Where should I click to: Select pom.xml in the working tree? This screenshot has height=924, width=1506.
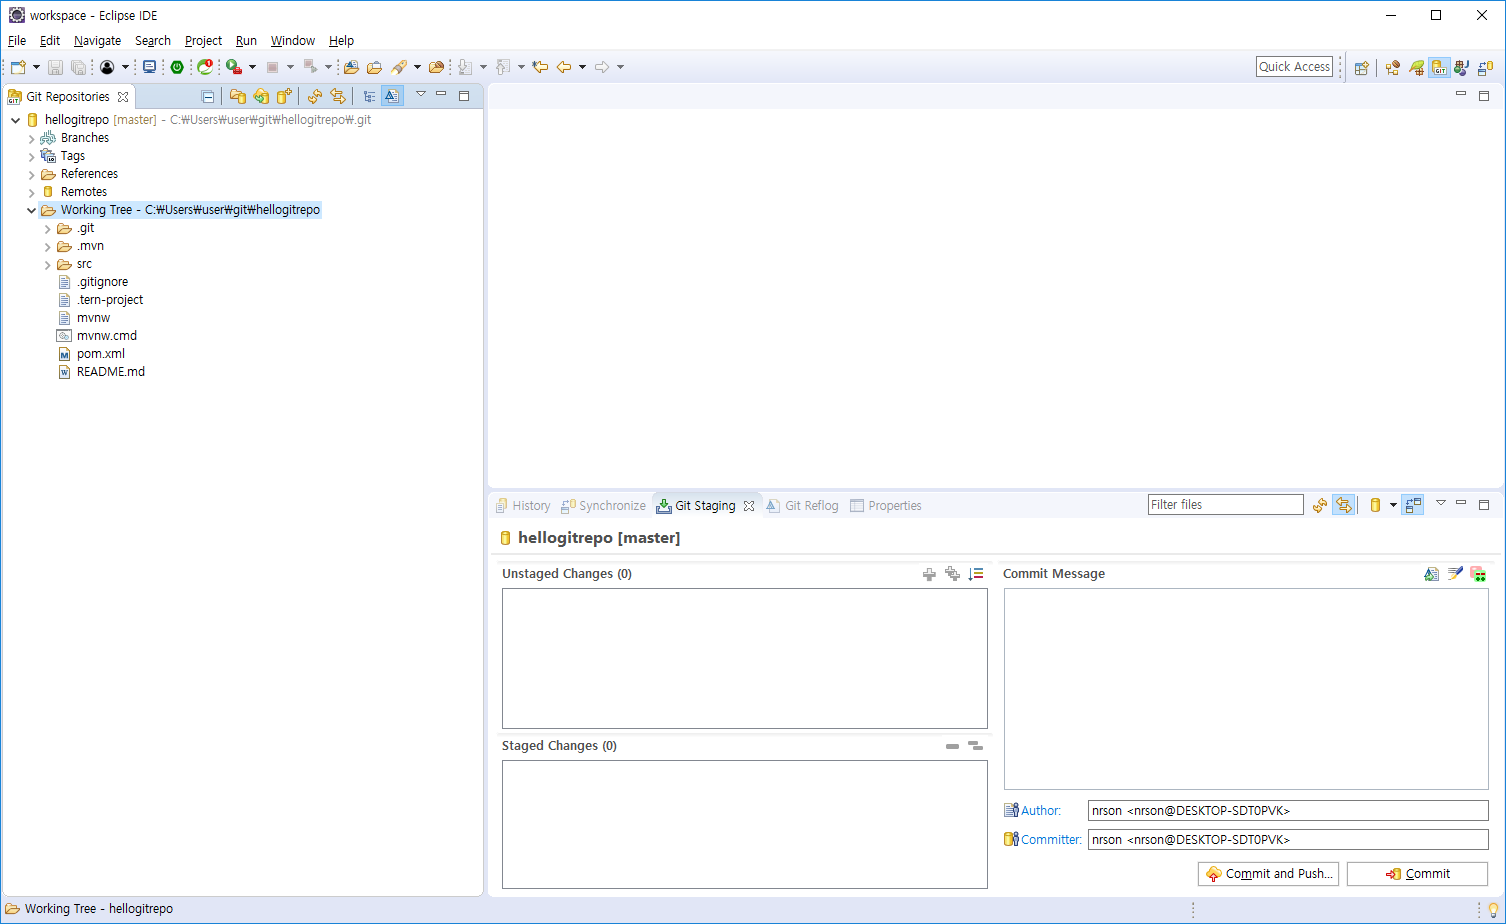click(101, 354)
